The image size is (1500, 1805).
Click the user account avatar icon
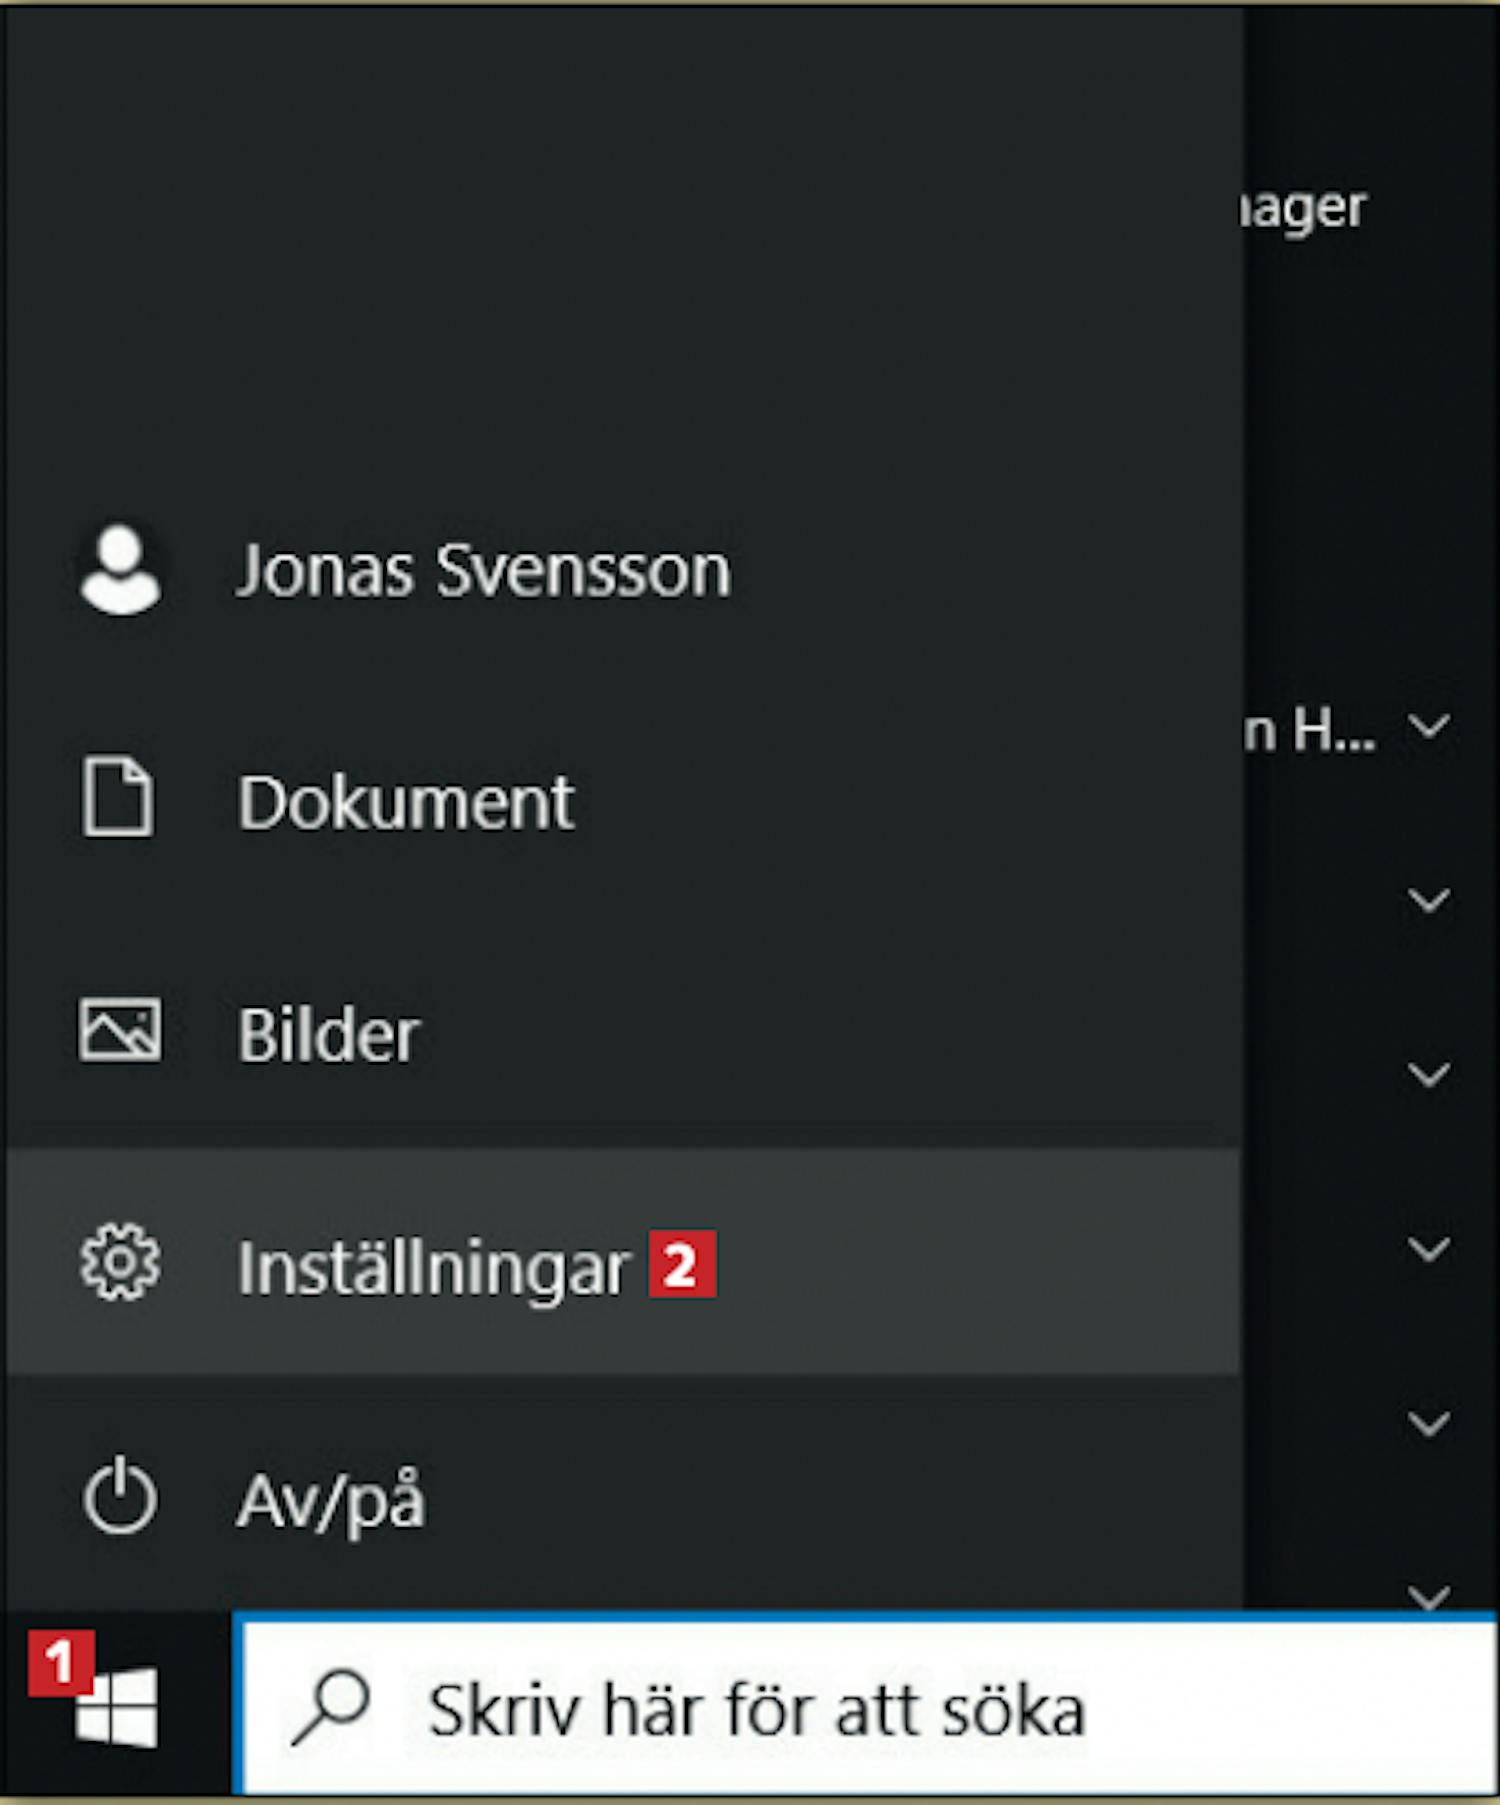(x=120, y=569)
